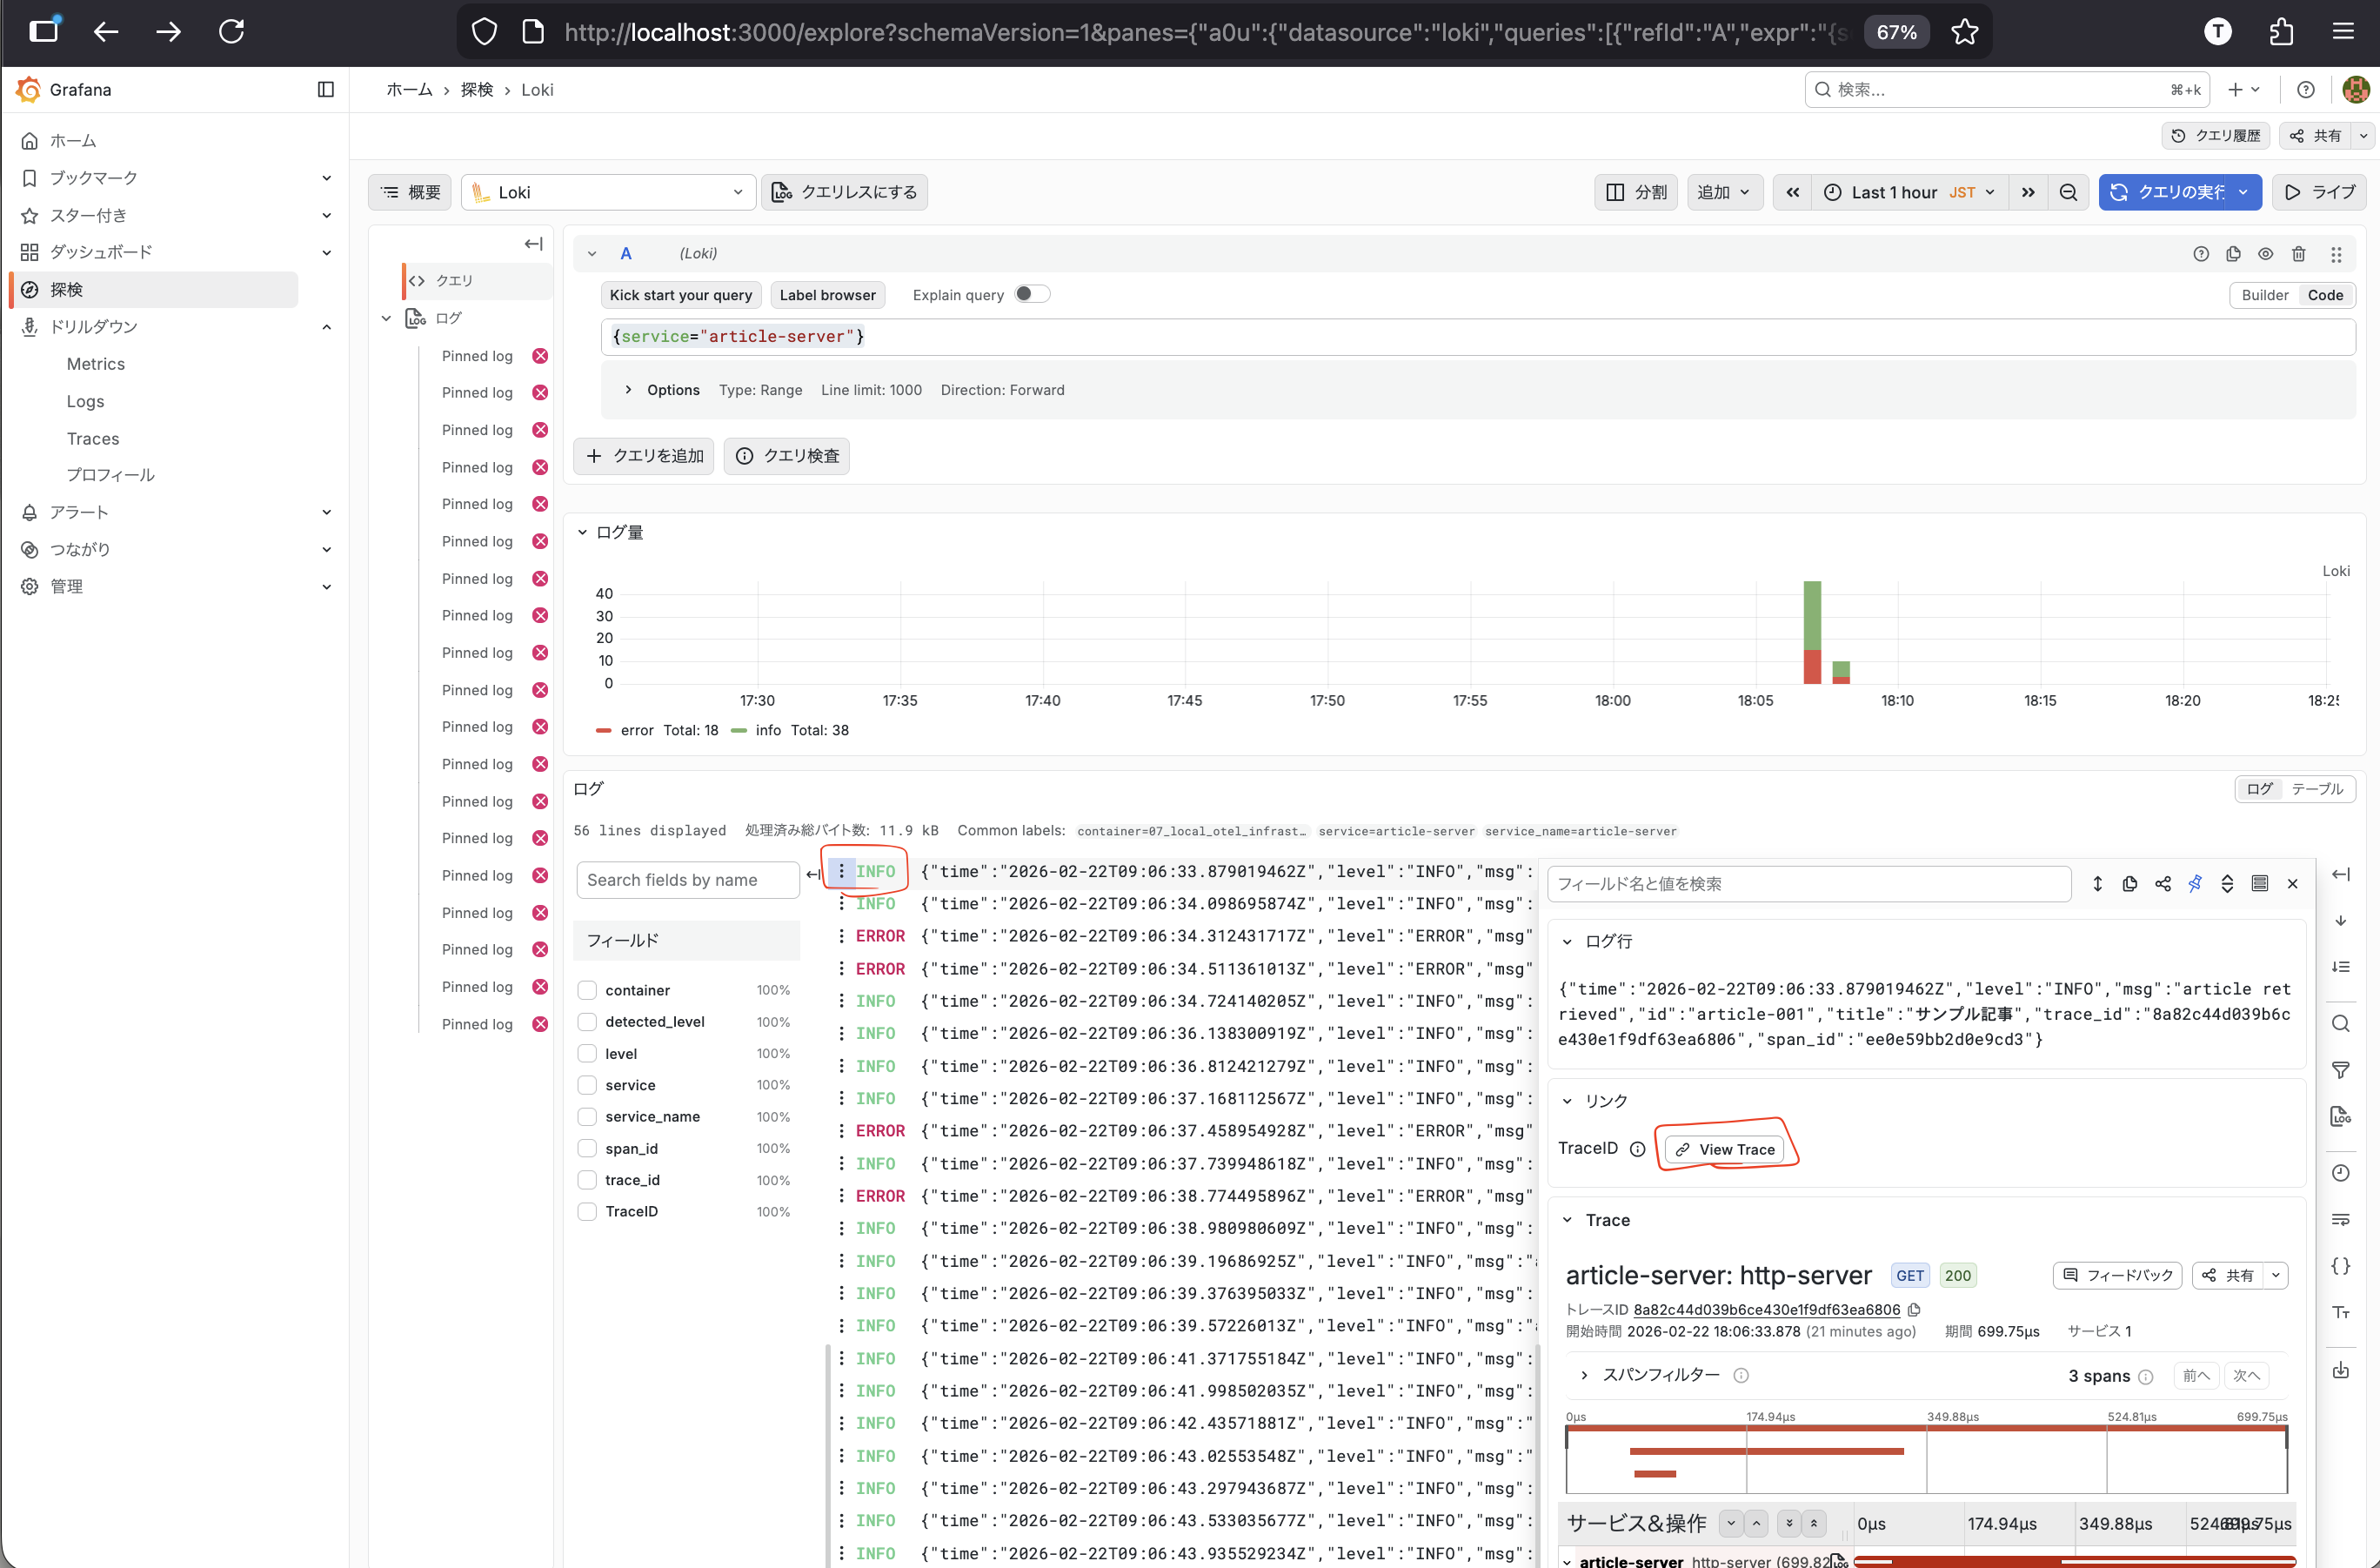Click the zoom out time range icon

click(x=2068, y=192)
